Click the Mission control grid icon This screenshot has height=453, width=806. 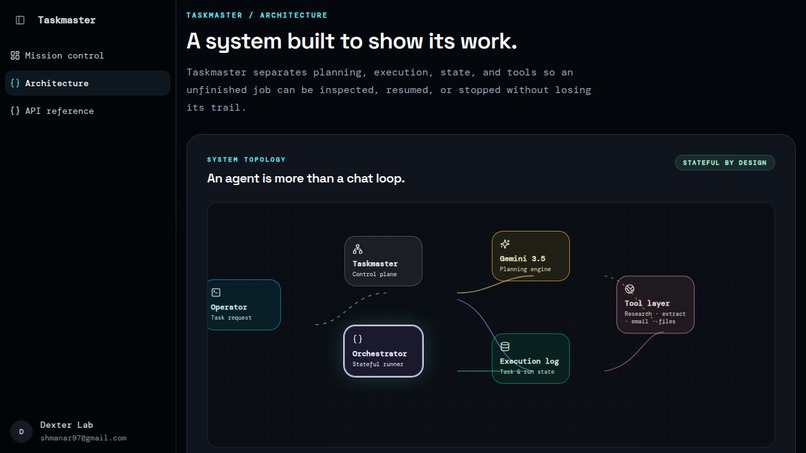point(15,56)
